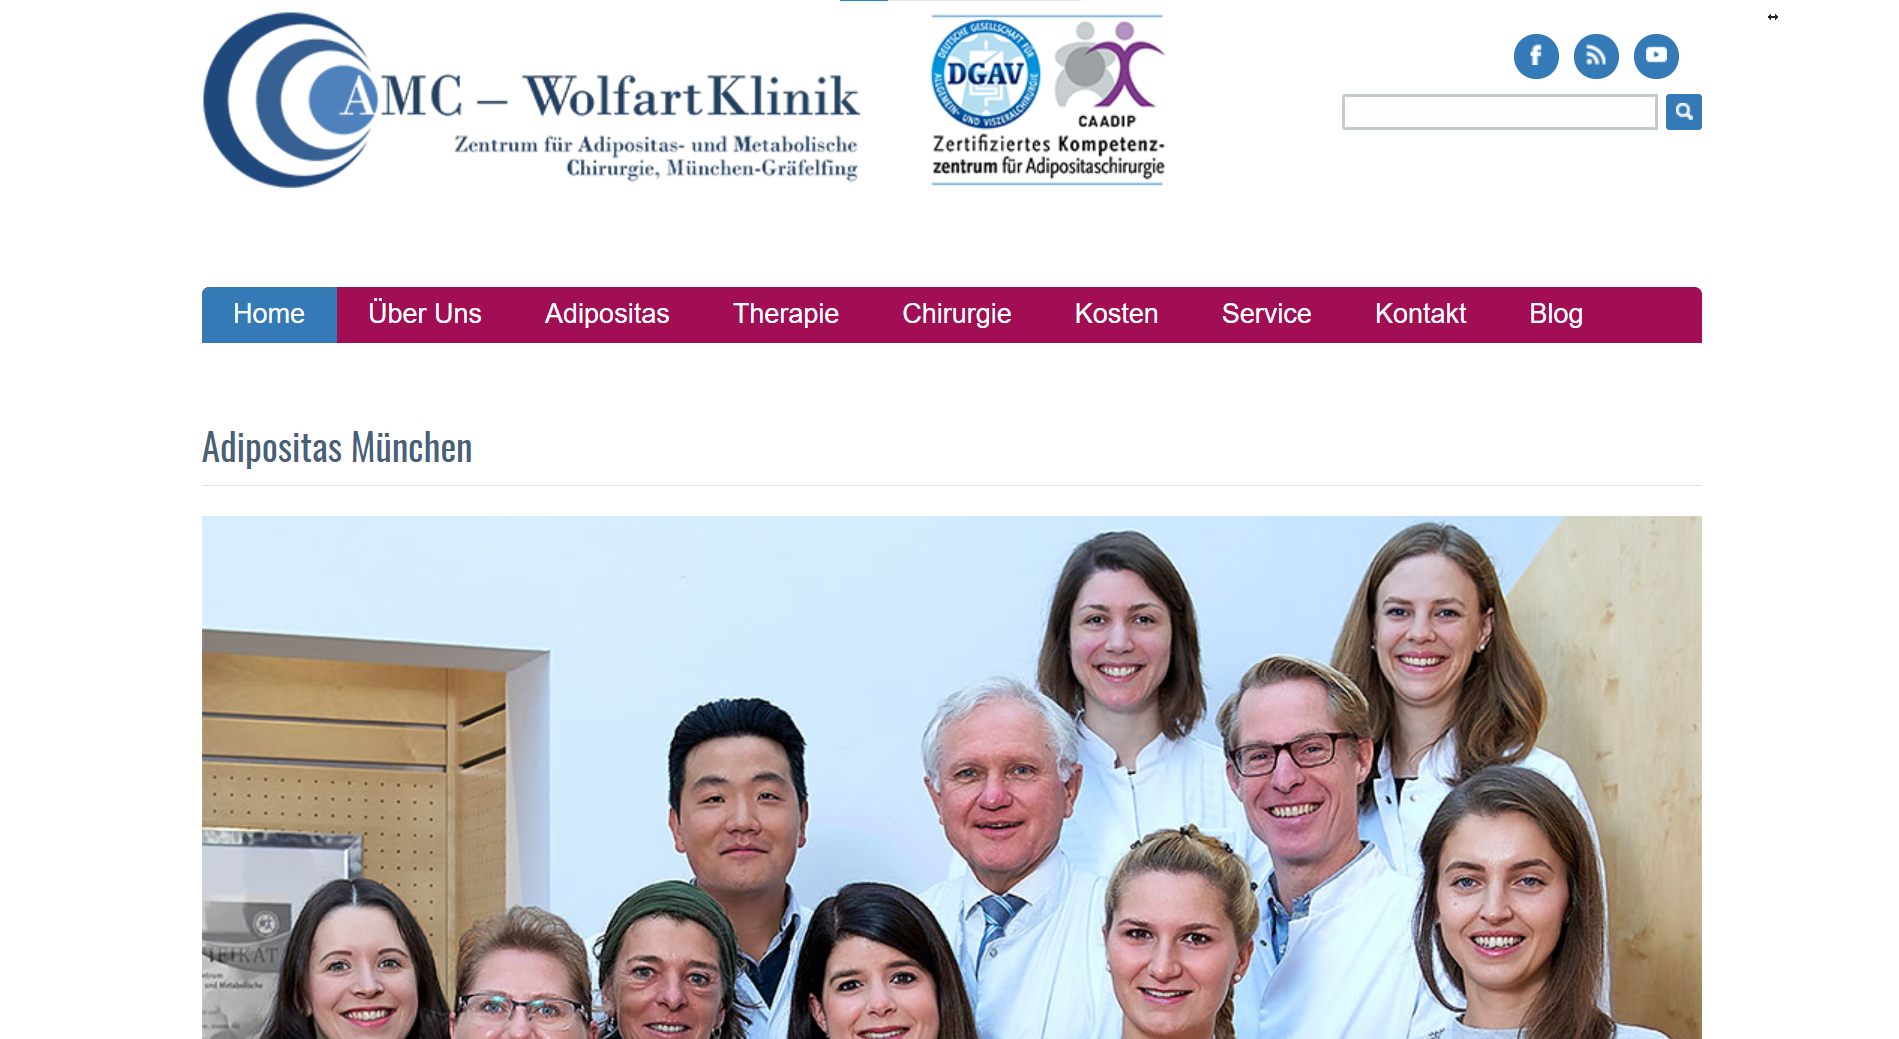Select Therapie in the navigation bar

coord(786,314)
